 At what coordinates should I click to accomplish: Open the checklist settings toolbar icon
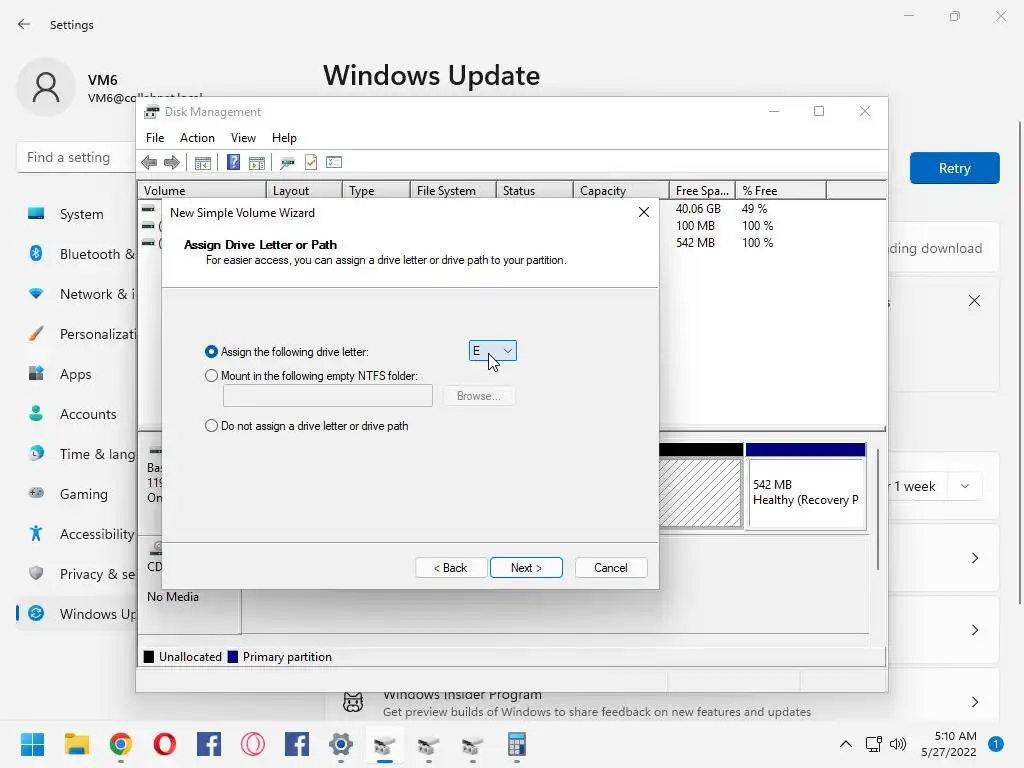(x=334, y=162)
